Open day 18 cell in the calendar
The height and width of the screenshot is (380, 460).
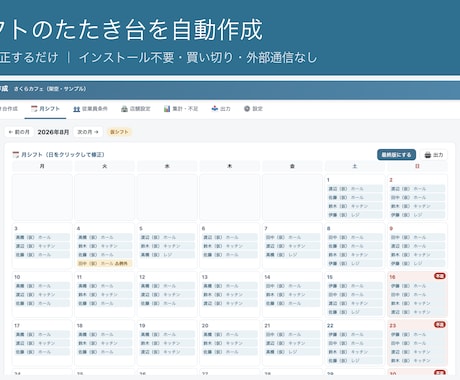104,343
